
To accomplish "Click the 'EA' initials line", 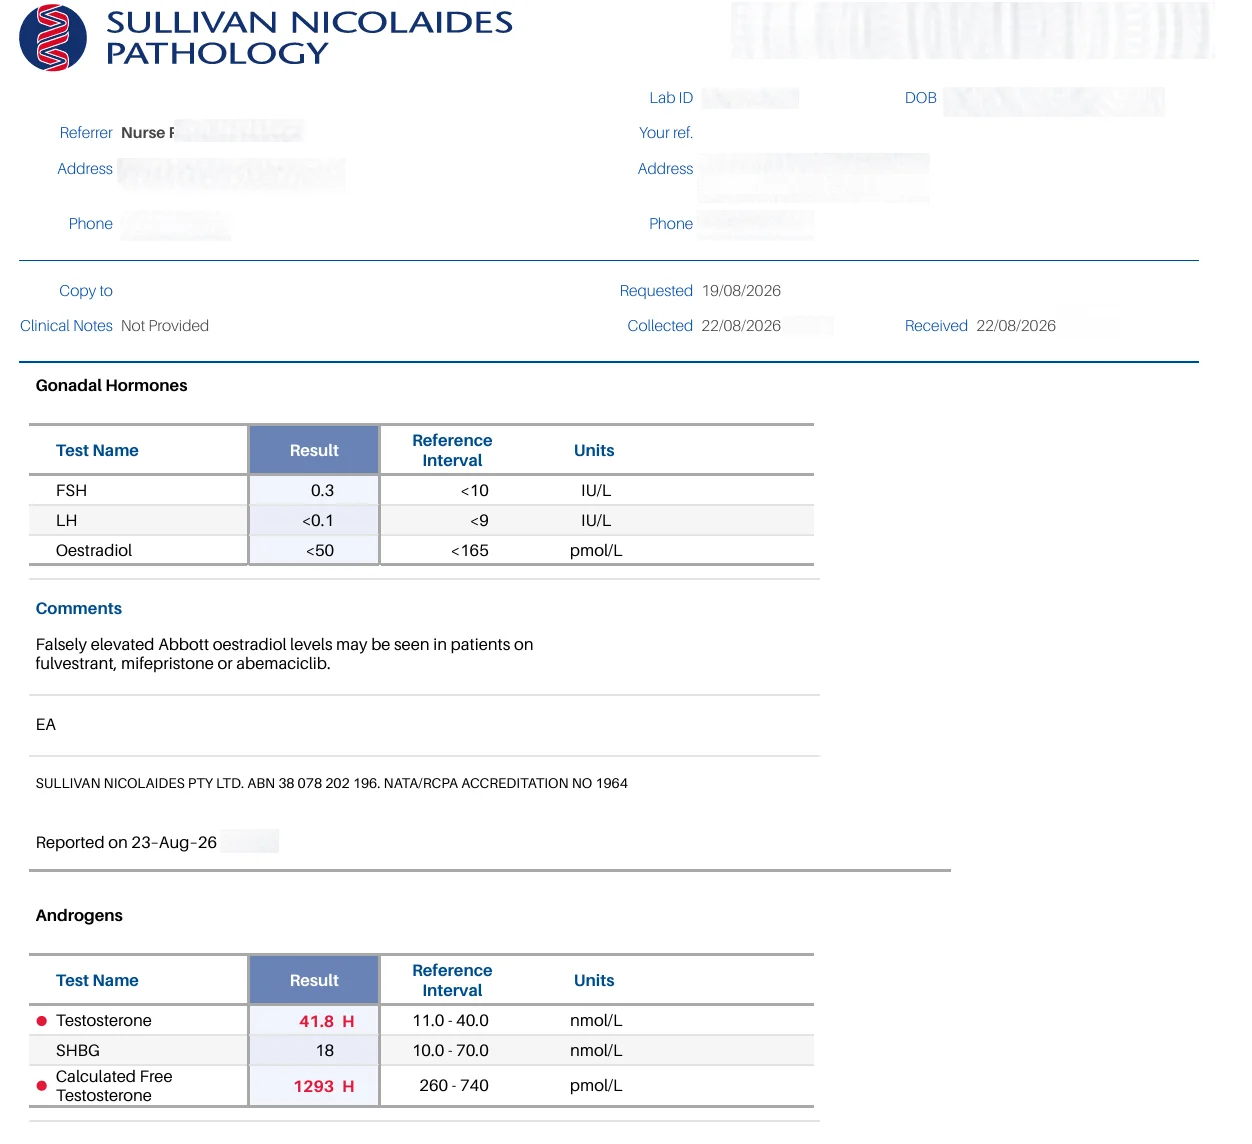I will [x=46, y=725].
